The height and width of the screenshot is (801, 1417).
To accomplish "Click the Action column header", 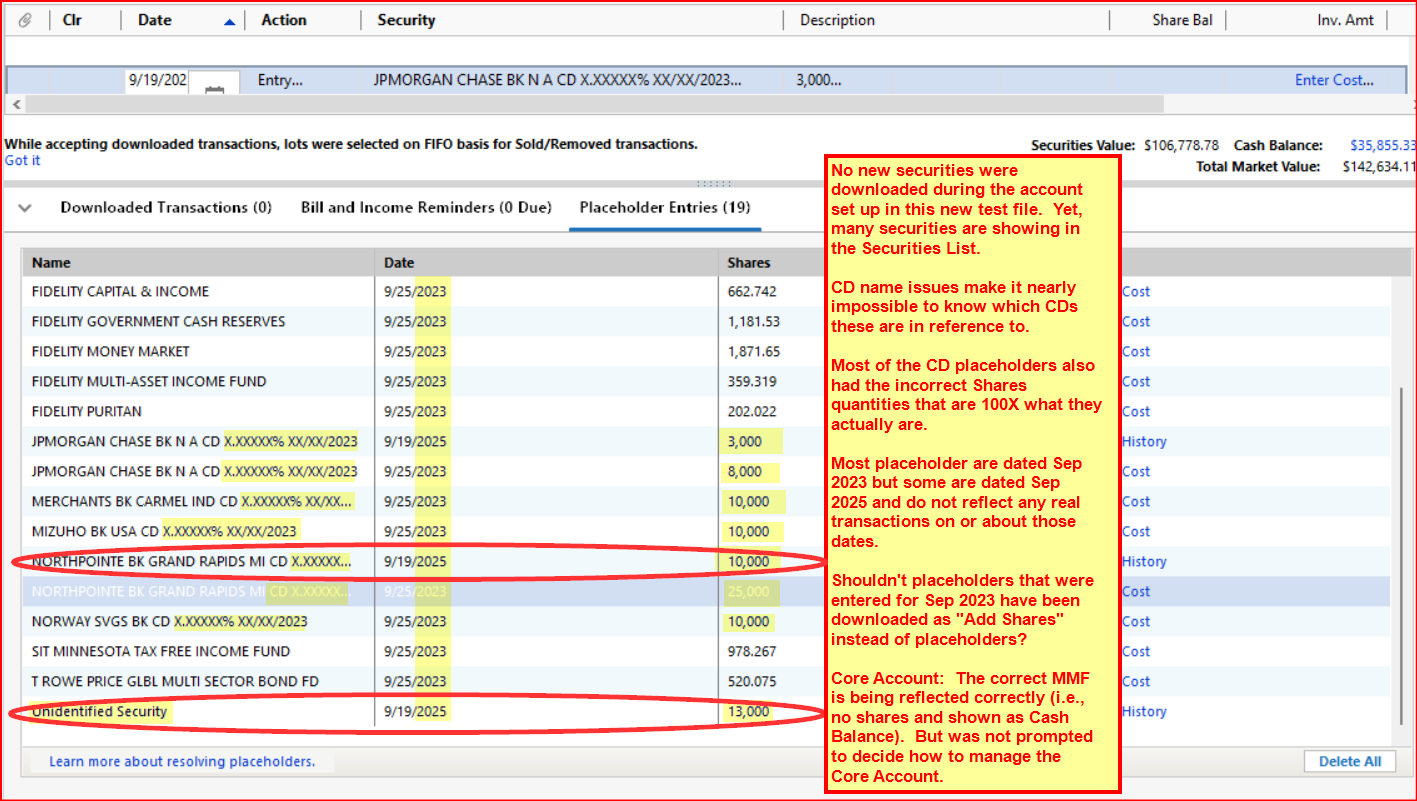I will click(x=284, y=20).
